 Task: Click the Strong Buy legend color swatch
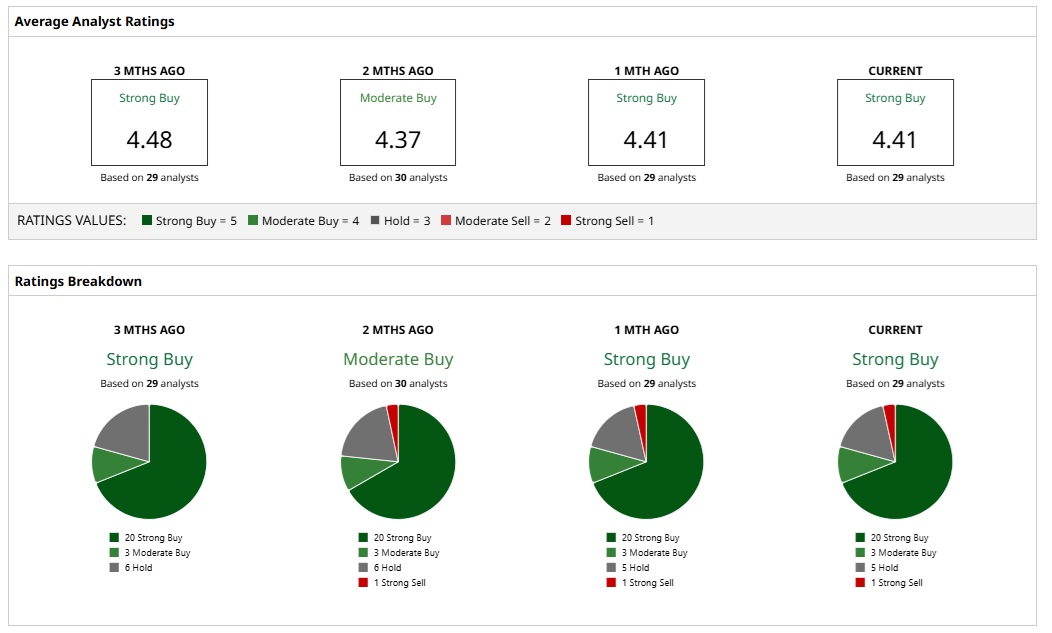(147, 220)
